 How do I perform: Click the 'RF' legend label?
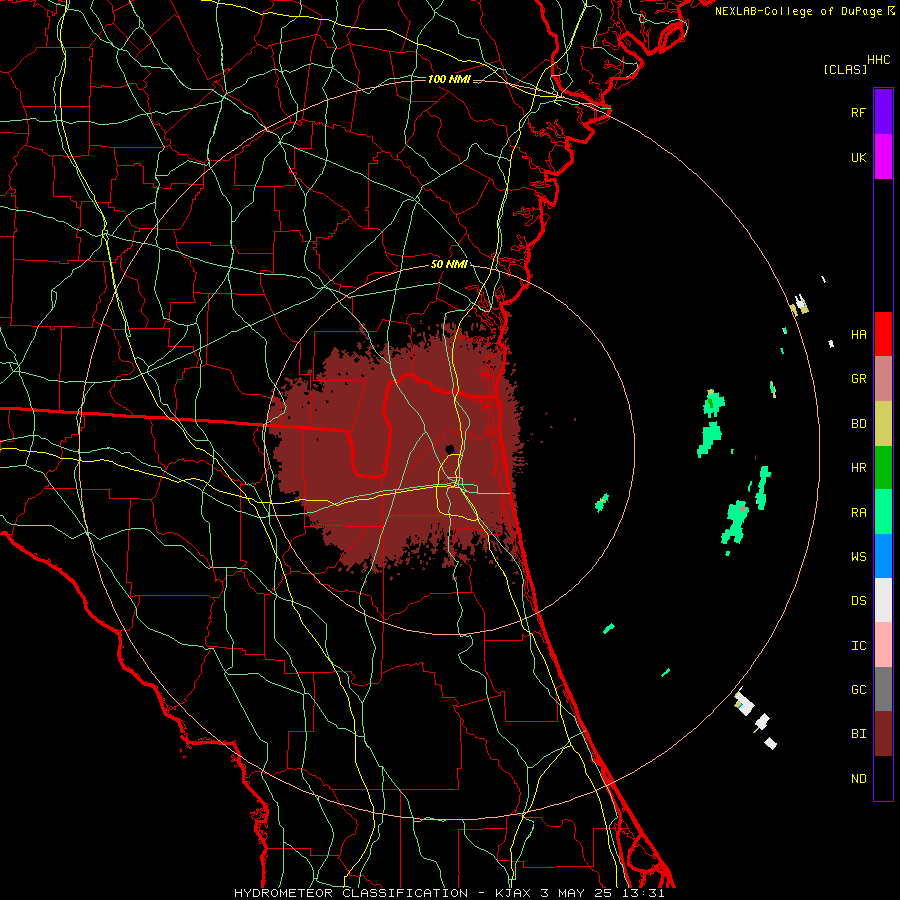[859, 112]
